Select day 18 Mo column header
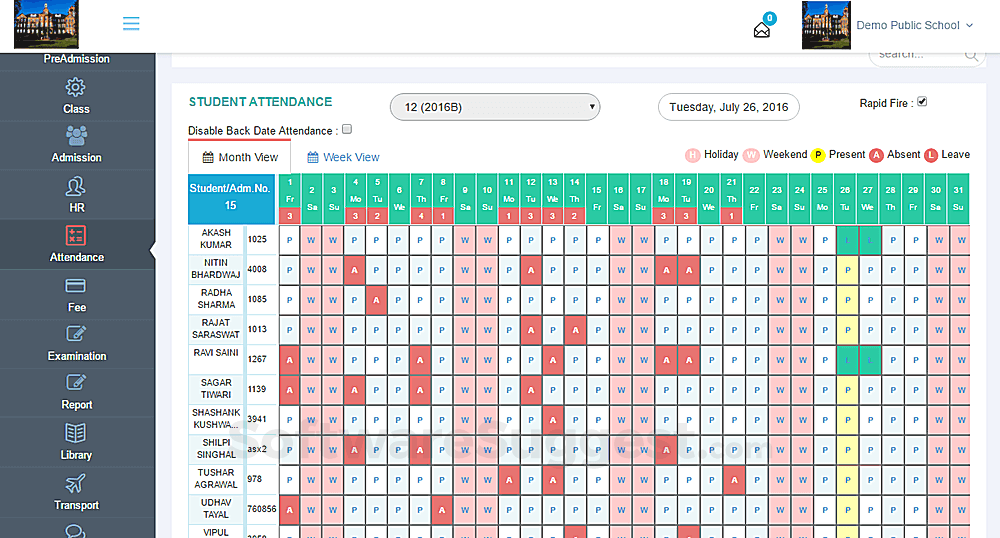This screenshot has height=538, width=1000. pyautogui.click(x=663, y=198)
